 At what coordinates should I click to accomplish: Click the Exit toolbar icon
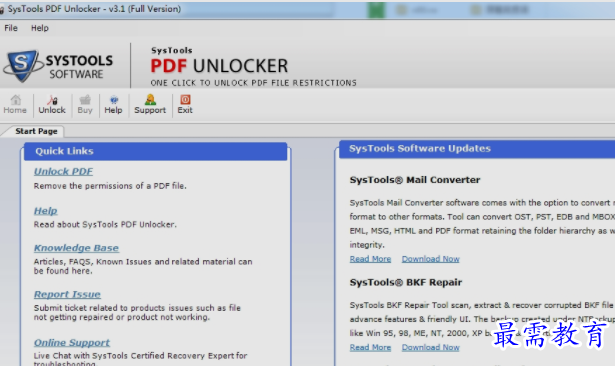(x=185, y=105)
